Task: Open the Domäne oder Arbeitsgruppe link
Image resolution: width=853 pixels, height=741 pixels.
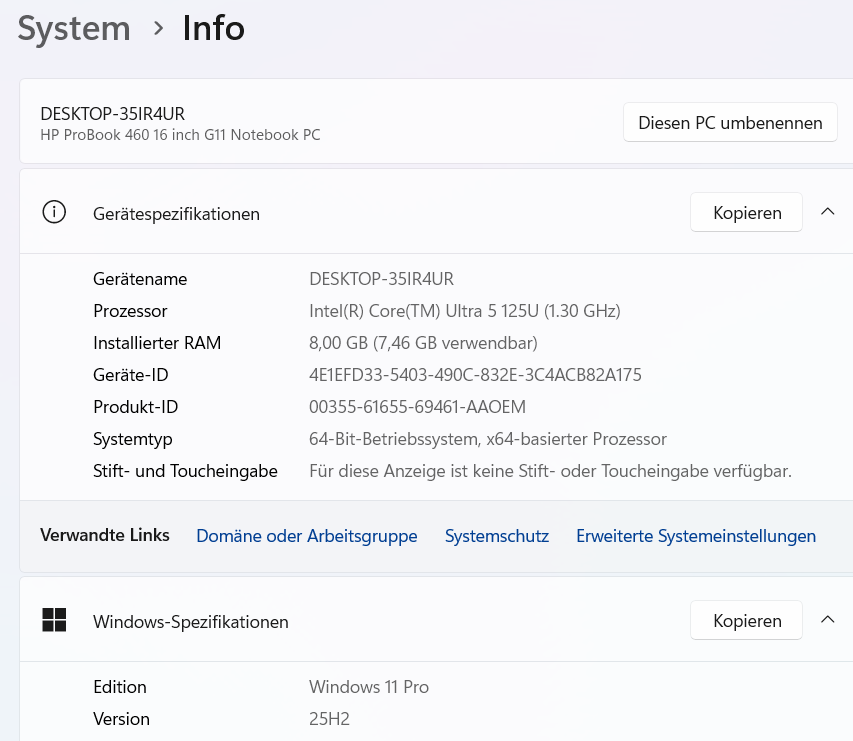Action: (307, 536)
